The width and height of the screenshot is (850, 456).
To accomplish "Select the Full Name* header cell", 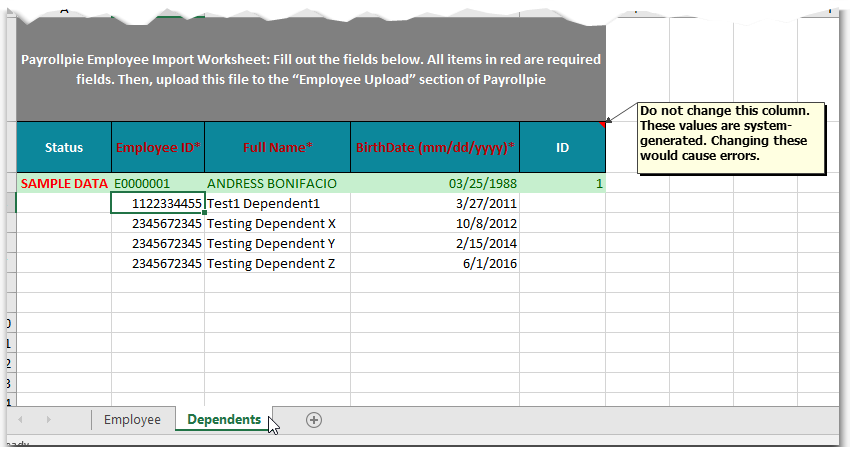I will pos(278,147).
